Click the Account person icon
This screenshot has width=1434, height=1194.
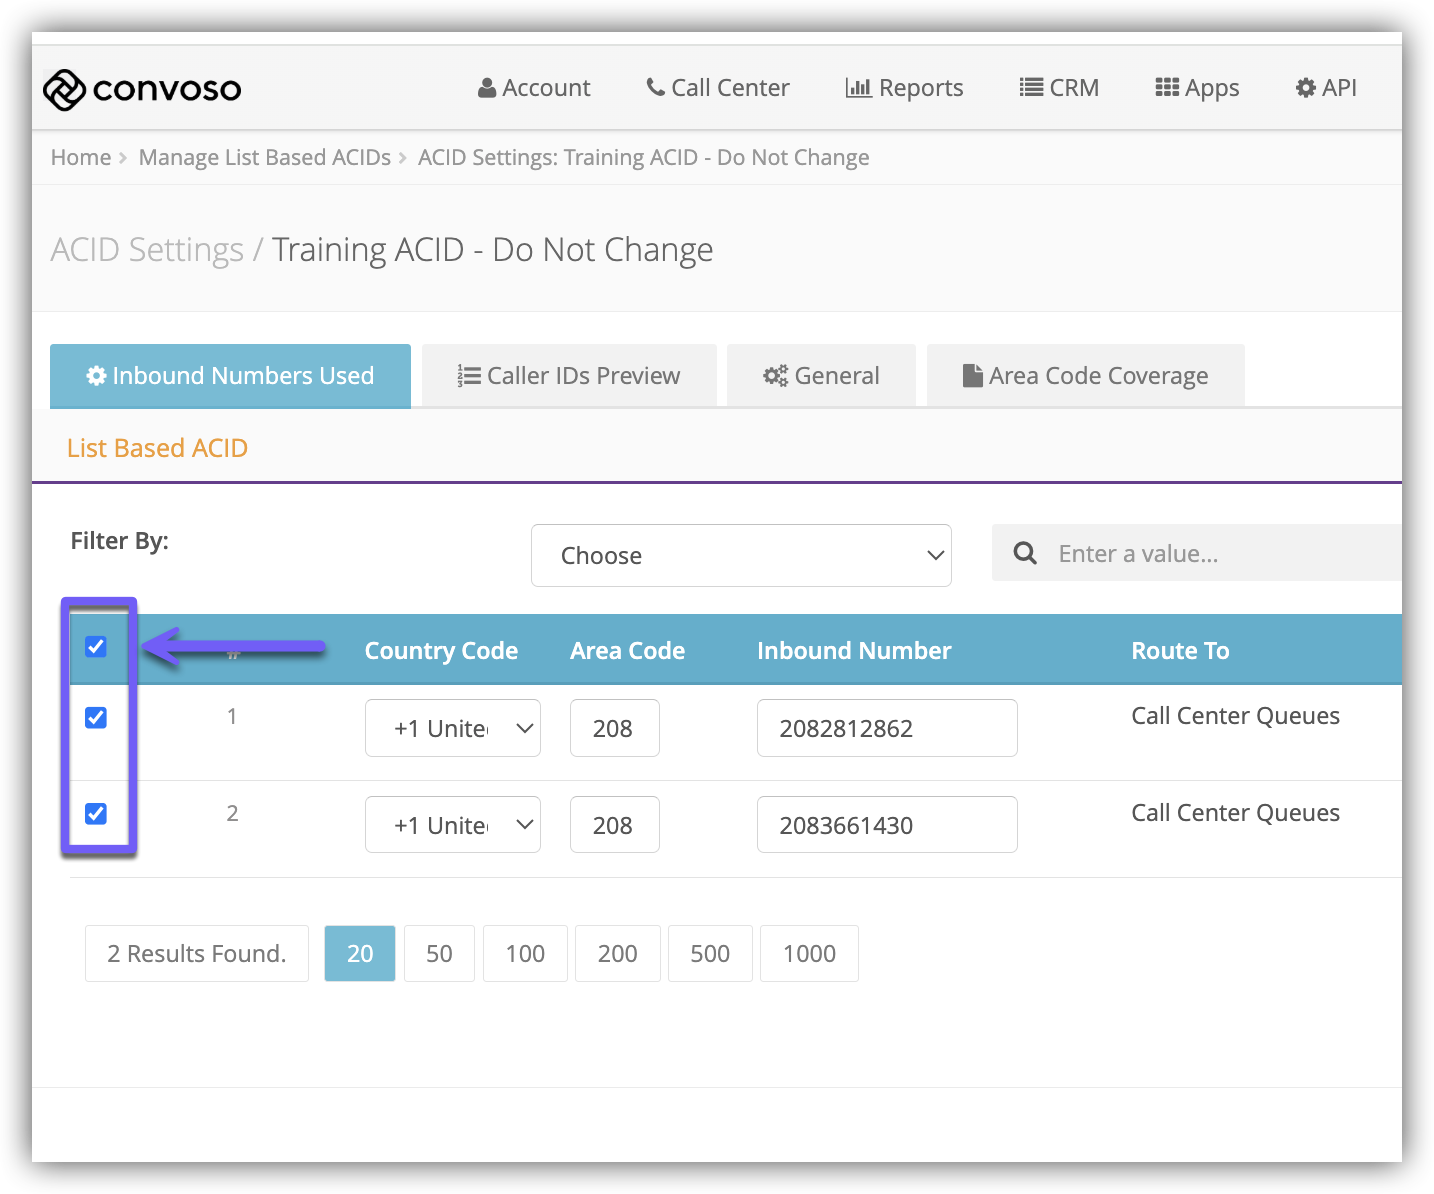[x=487, y=88]
